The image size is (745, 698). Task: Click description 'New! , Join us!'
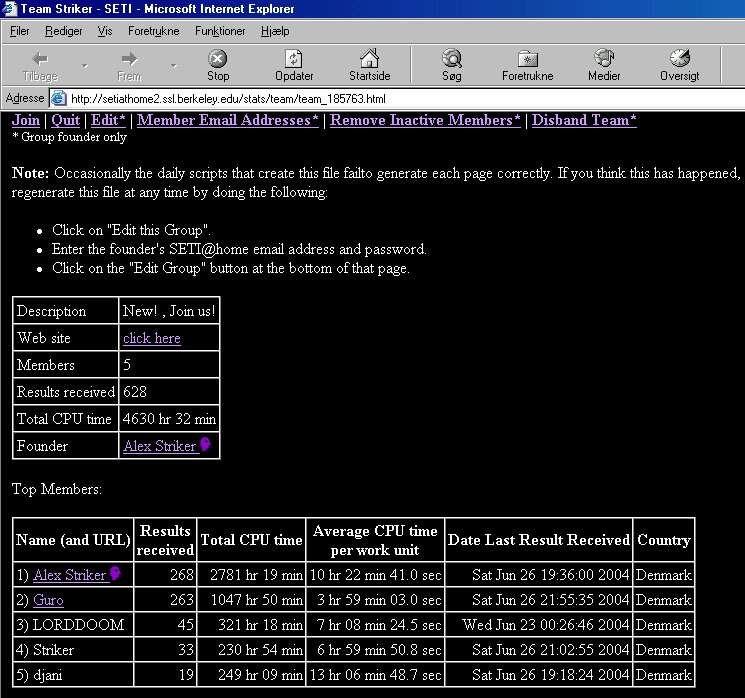pyautogui.click(x=169, y=311)
